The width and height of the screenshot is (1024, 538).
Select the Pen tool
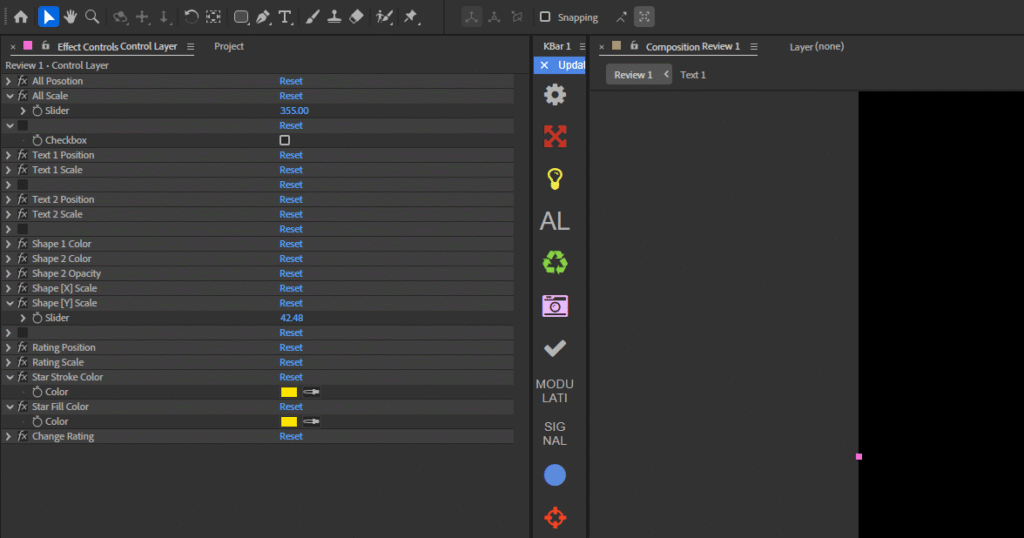[x=263, y=17]
